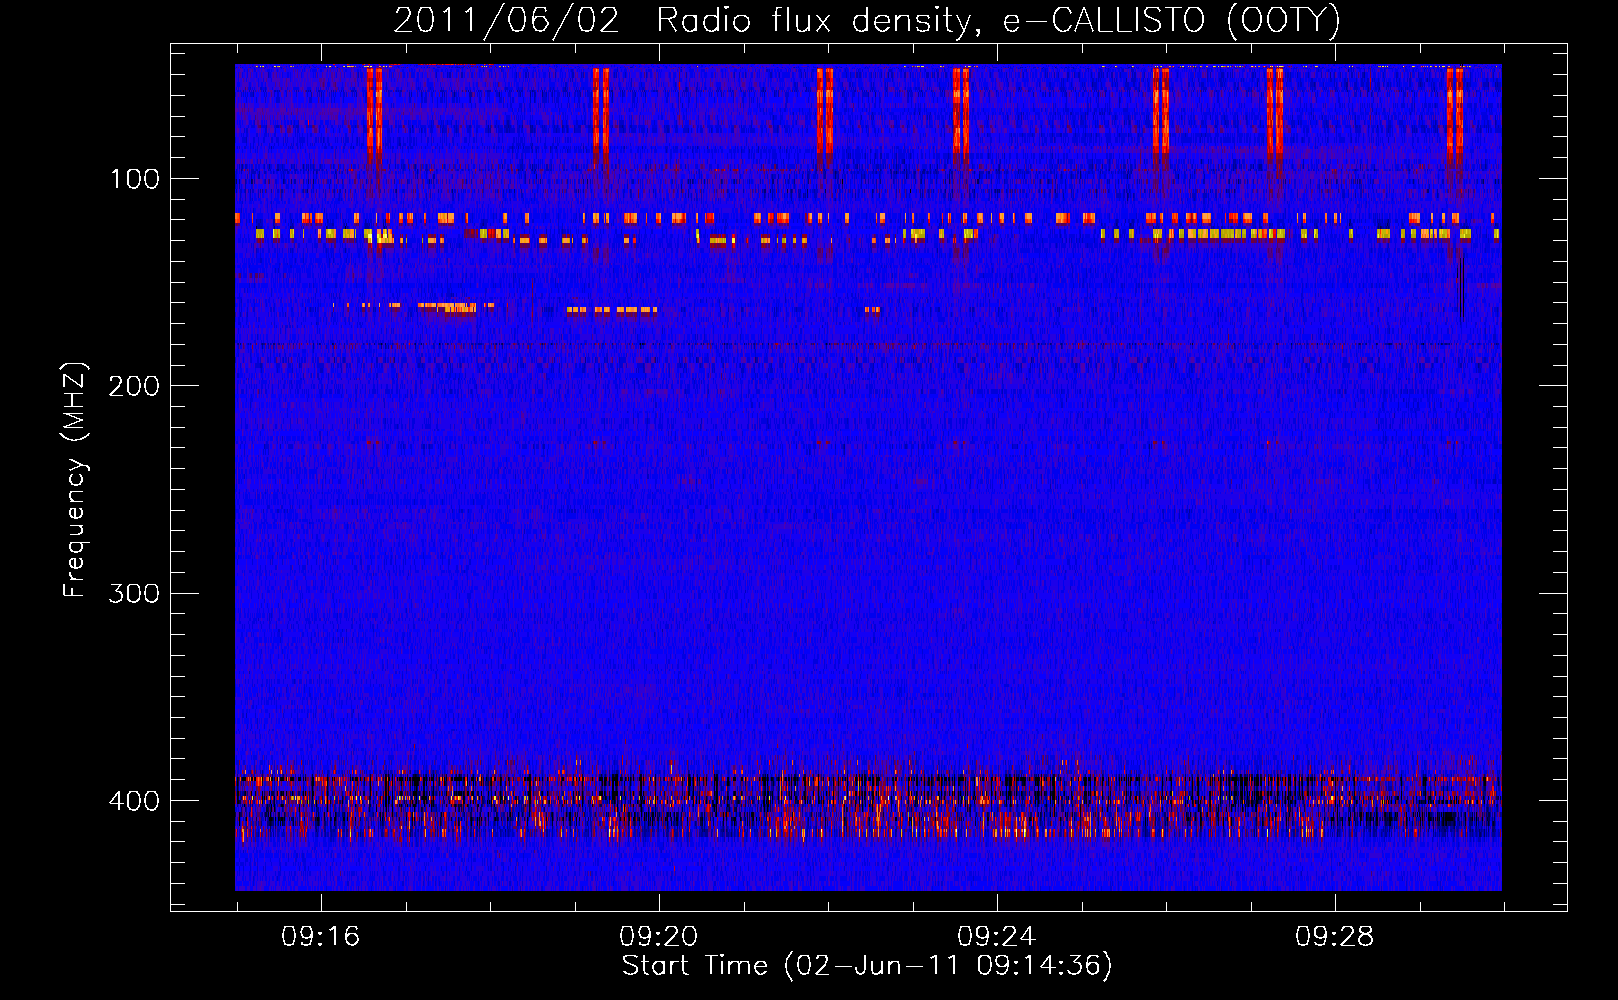The image size is (1618, 1000).
Task: Click the 09:28 time tick label
Action: tap(1334, 937)
